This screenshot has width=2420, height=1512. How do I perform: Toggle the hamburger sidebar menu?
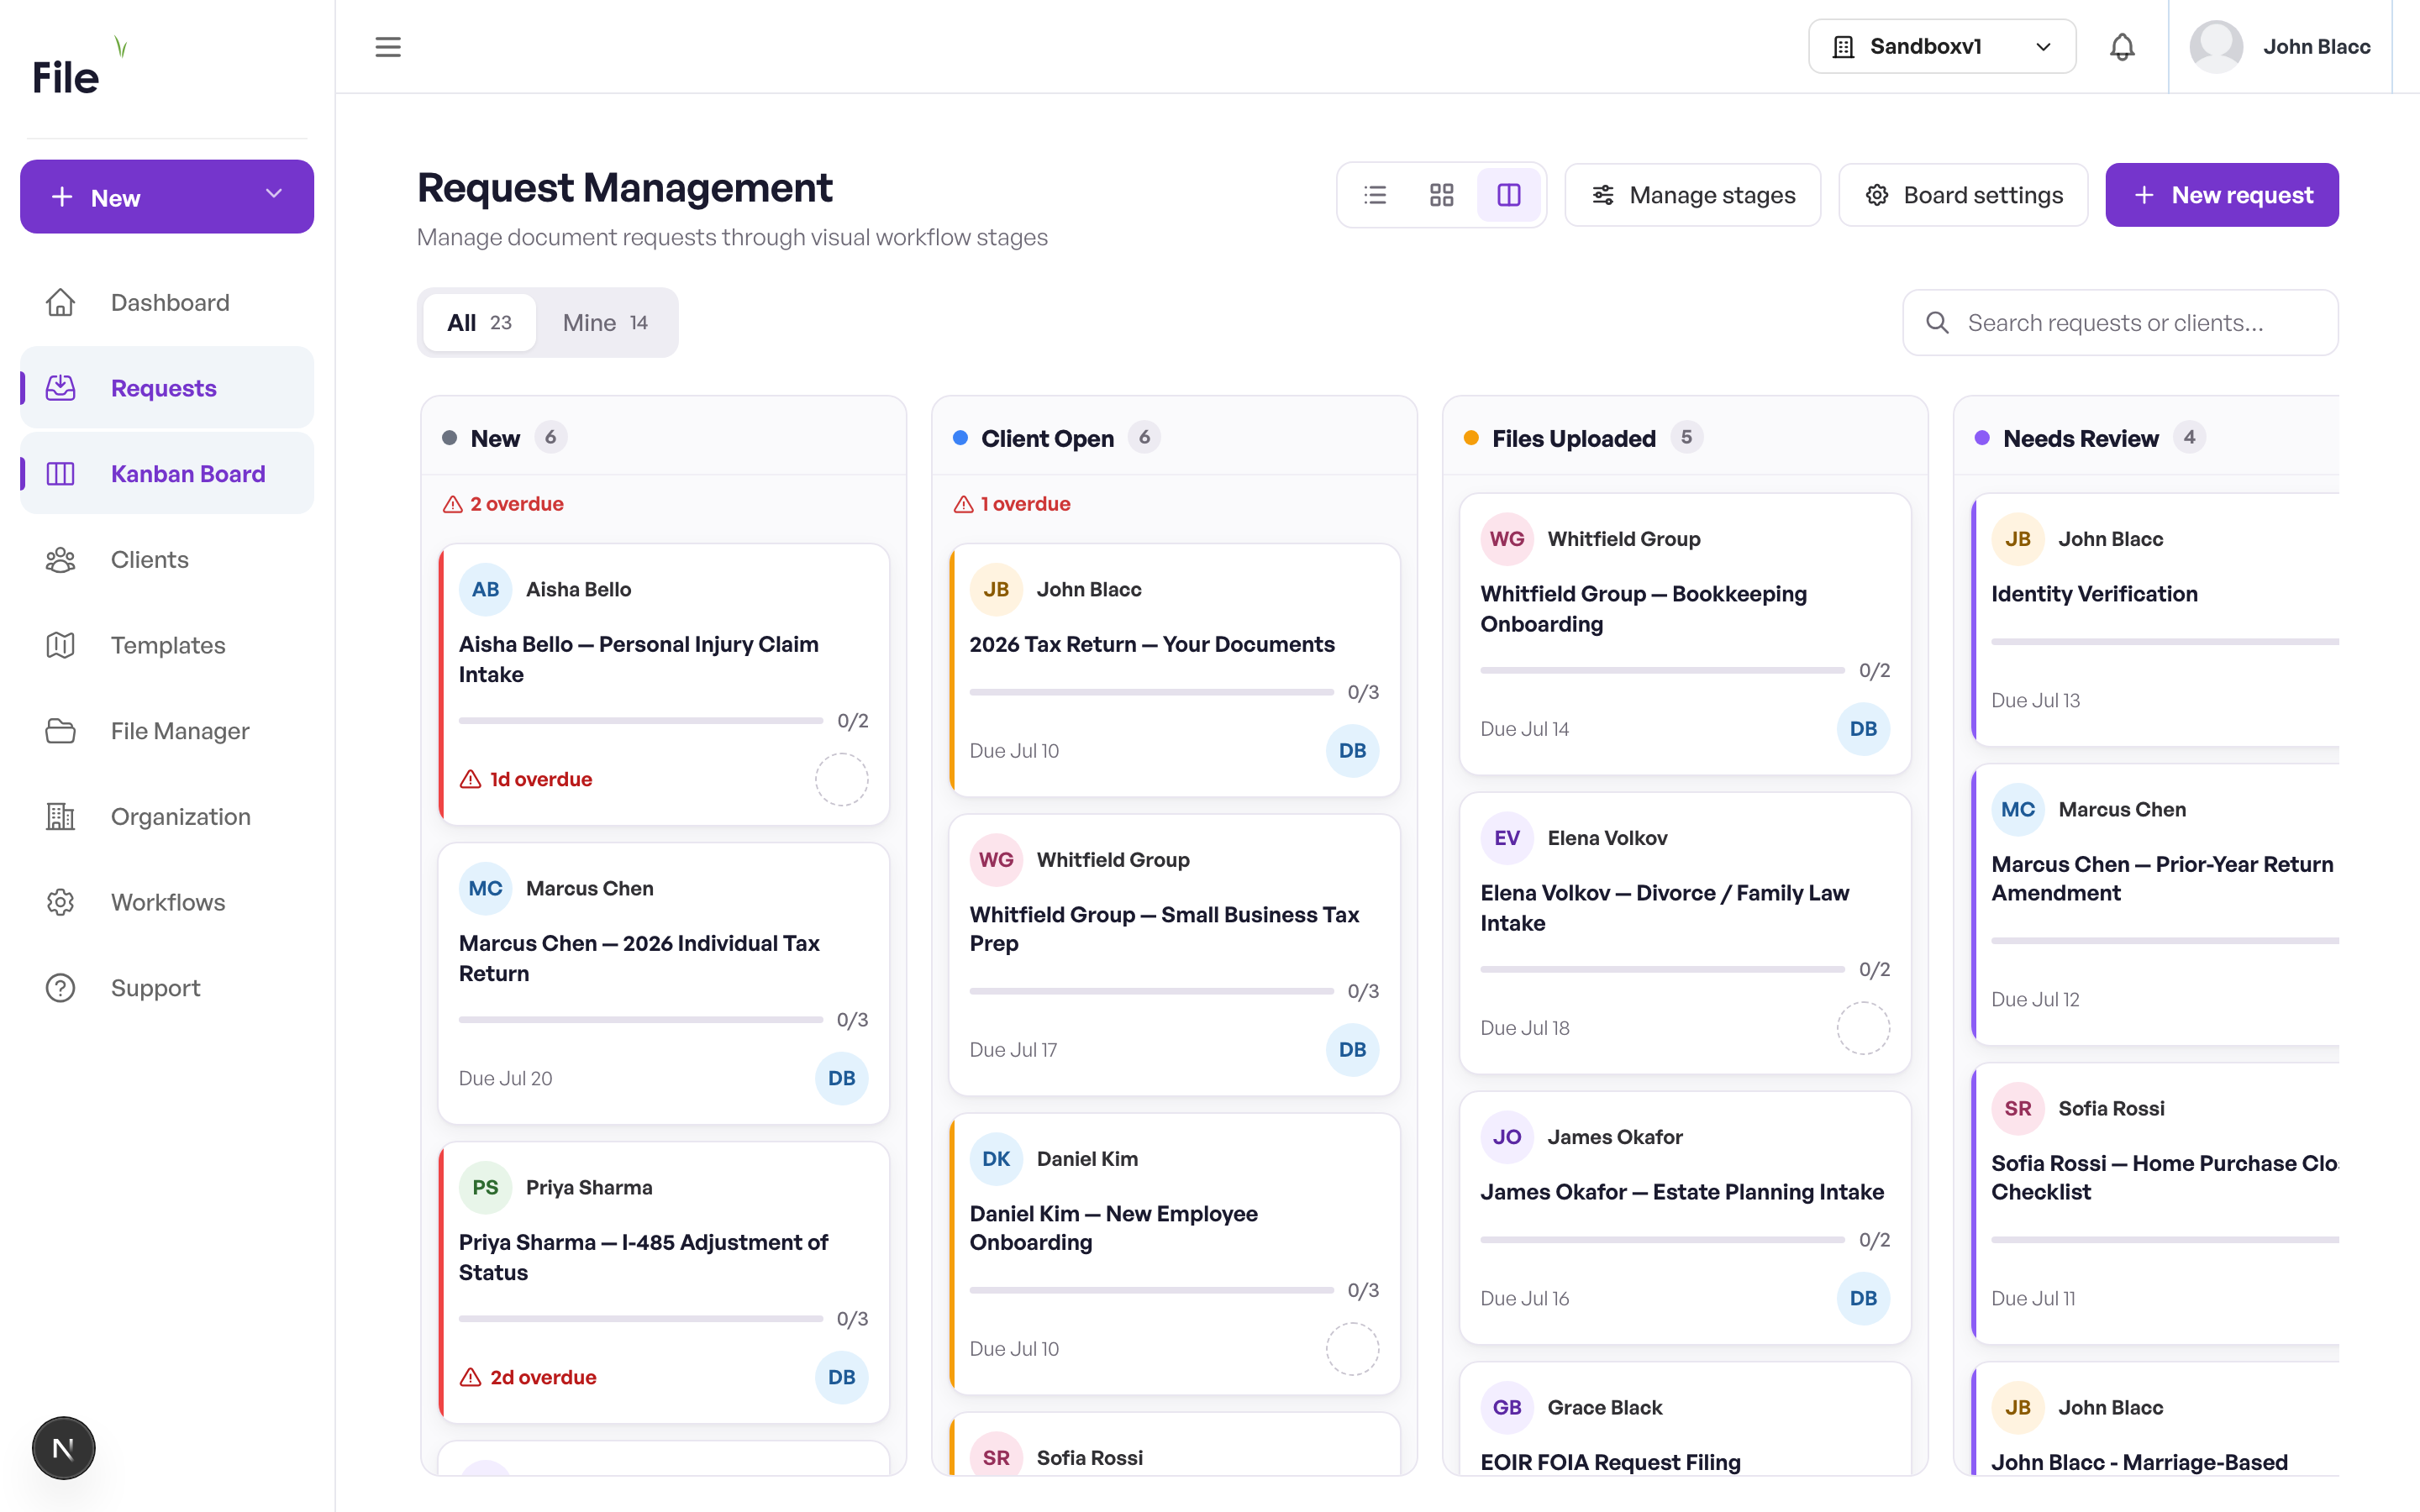(388, 47)
